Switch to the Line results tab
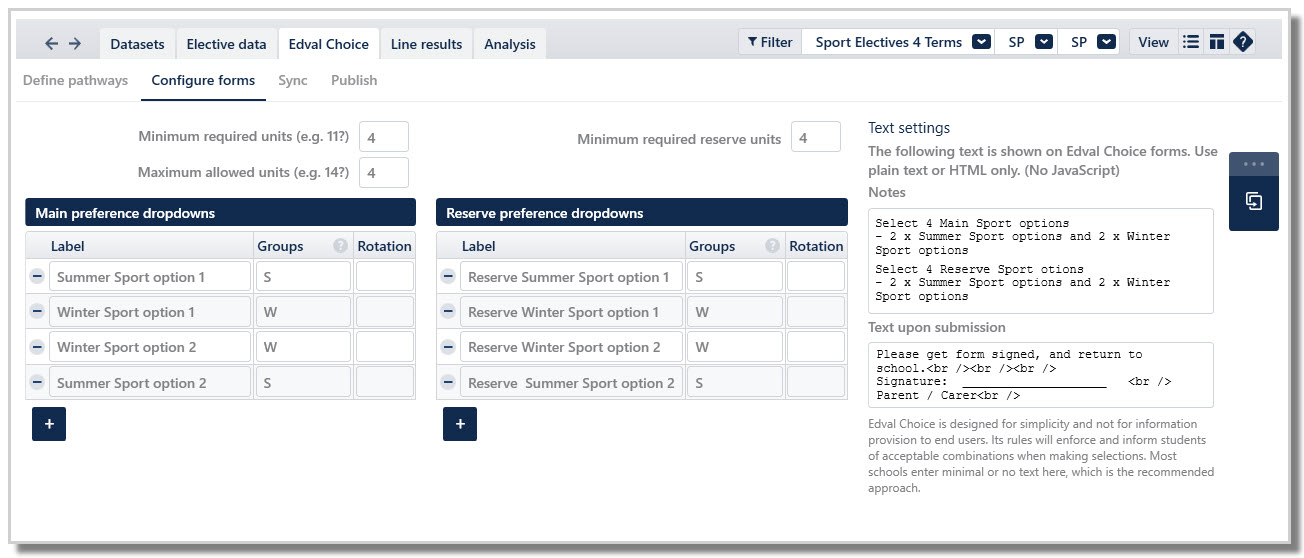 pos(426,44)
